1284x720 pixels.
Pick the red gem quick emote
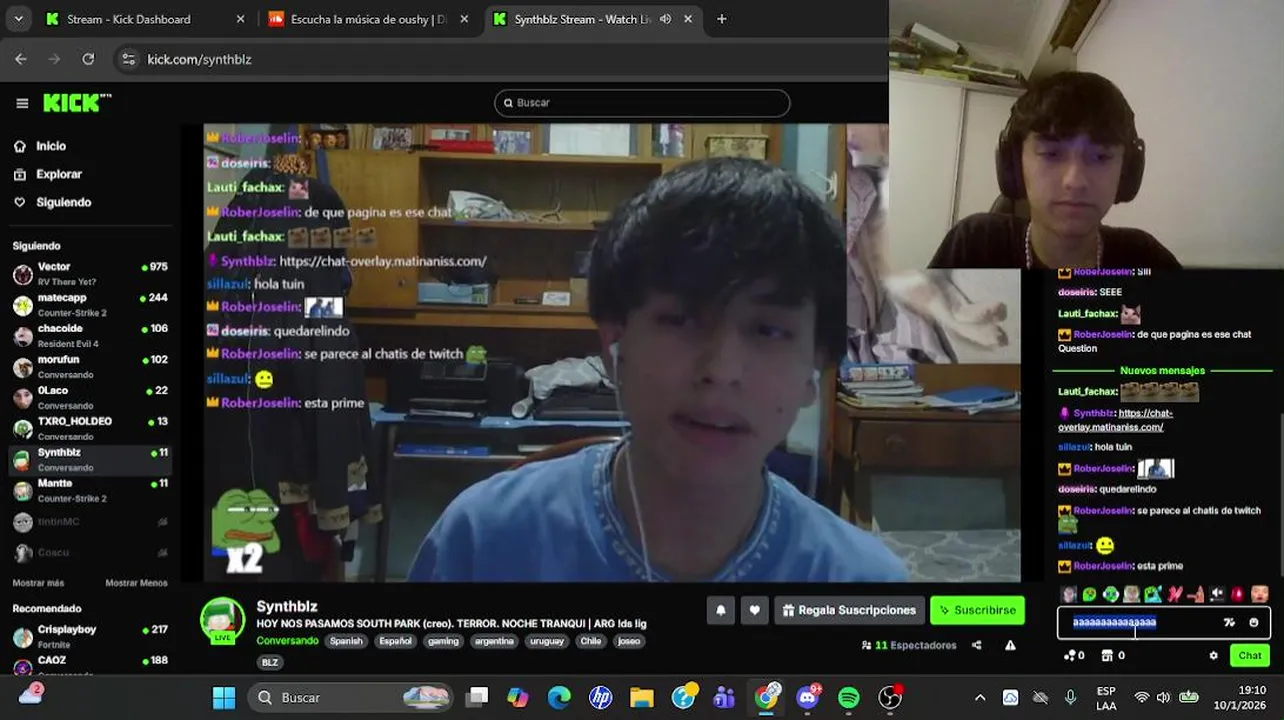(1238, 594)
